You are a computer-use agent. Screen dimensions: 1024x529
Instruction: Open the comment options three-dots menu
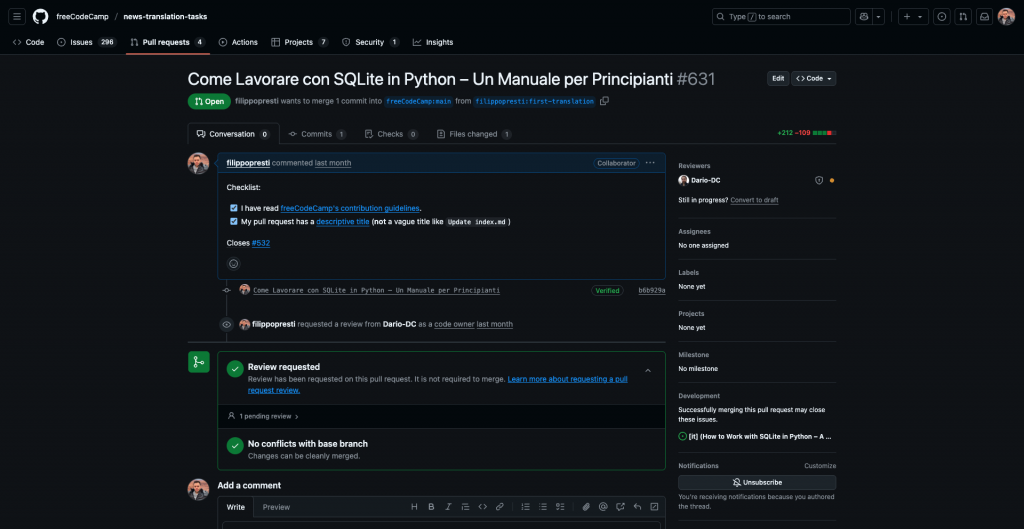click(650, 163)
